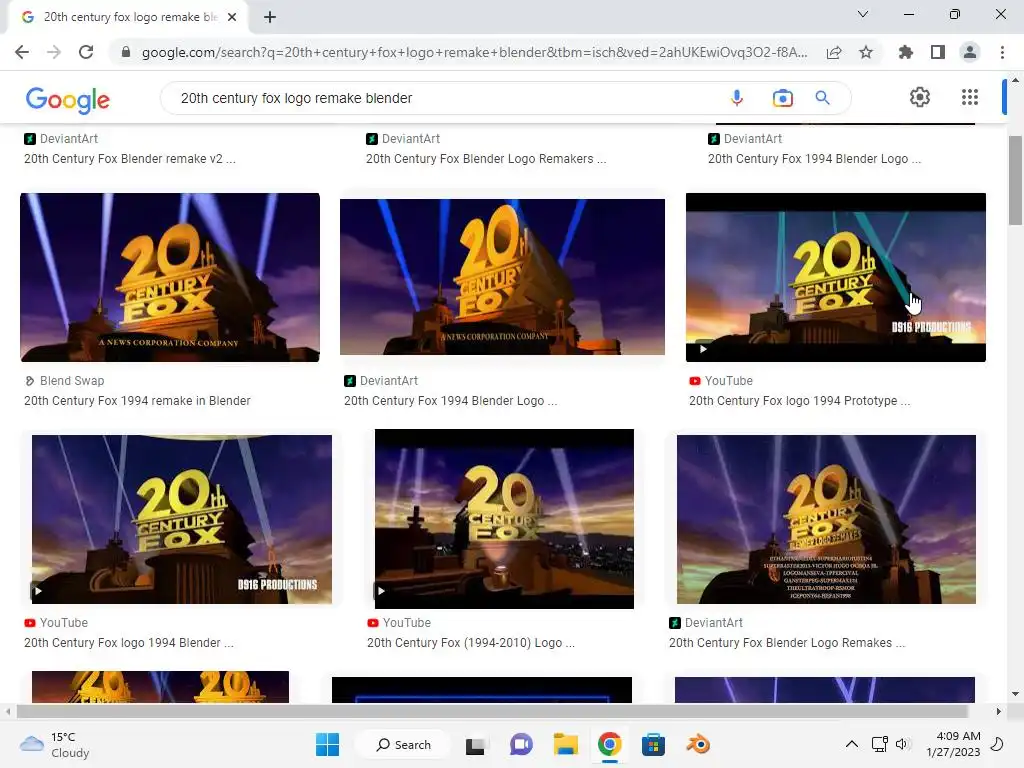Open the Google apps grid
The width and height of the screenshot is (1024, 768).
970,97
